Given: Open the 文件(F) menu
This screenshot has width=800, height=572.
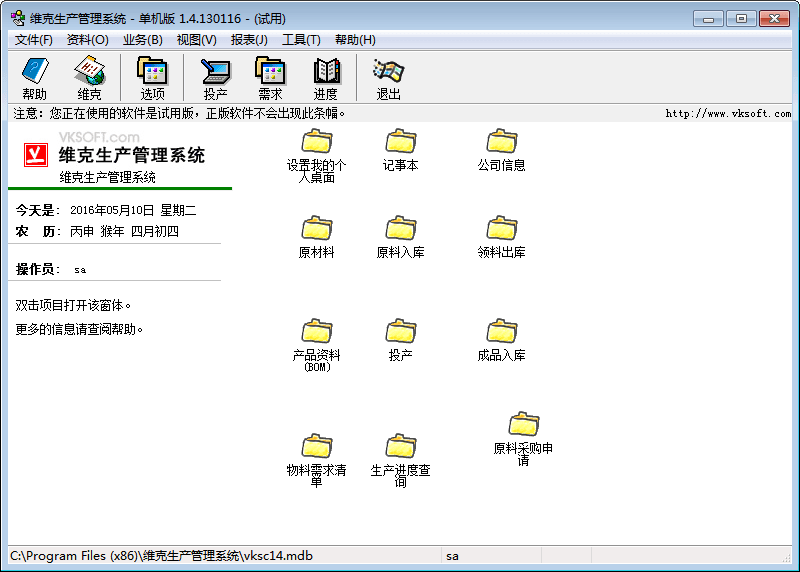Looking at the screenshot, I should pos(34,40).
